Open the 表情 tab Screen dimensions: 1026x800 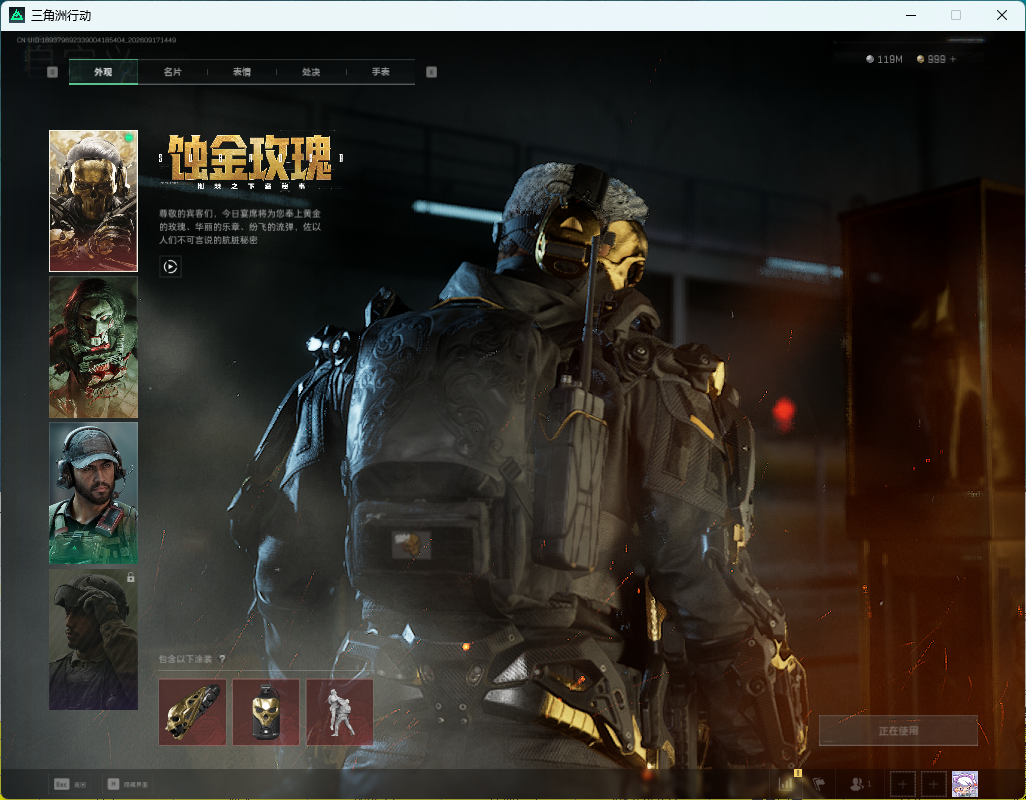point(242,72)
